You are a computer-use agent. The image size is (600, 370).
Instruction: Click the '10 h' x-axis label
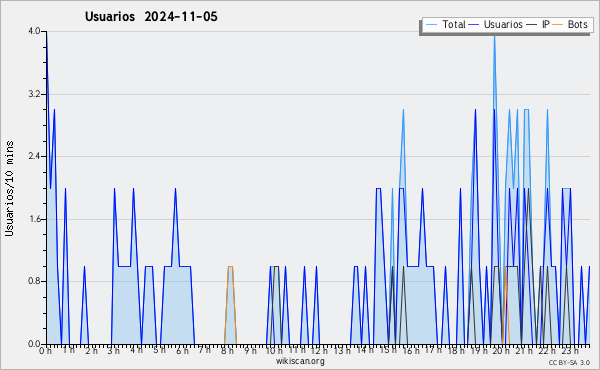pos(274,351)
